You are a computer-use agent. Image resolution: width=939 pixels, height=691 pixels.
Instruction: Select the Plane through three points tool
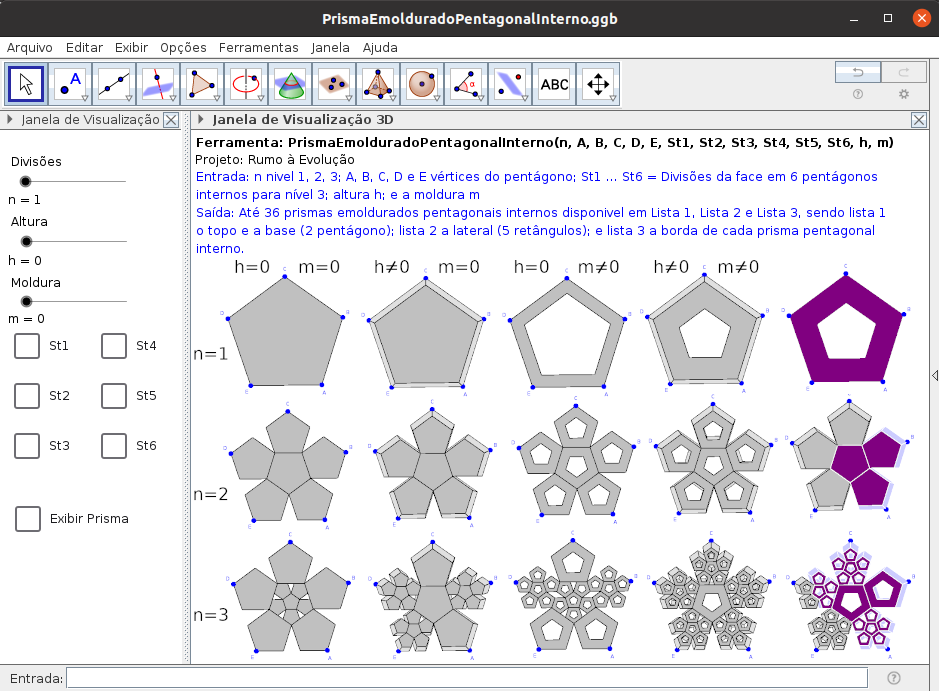(x=334, y=84)
